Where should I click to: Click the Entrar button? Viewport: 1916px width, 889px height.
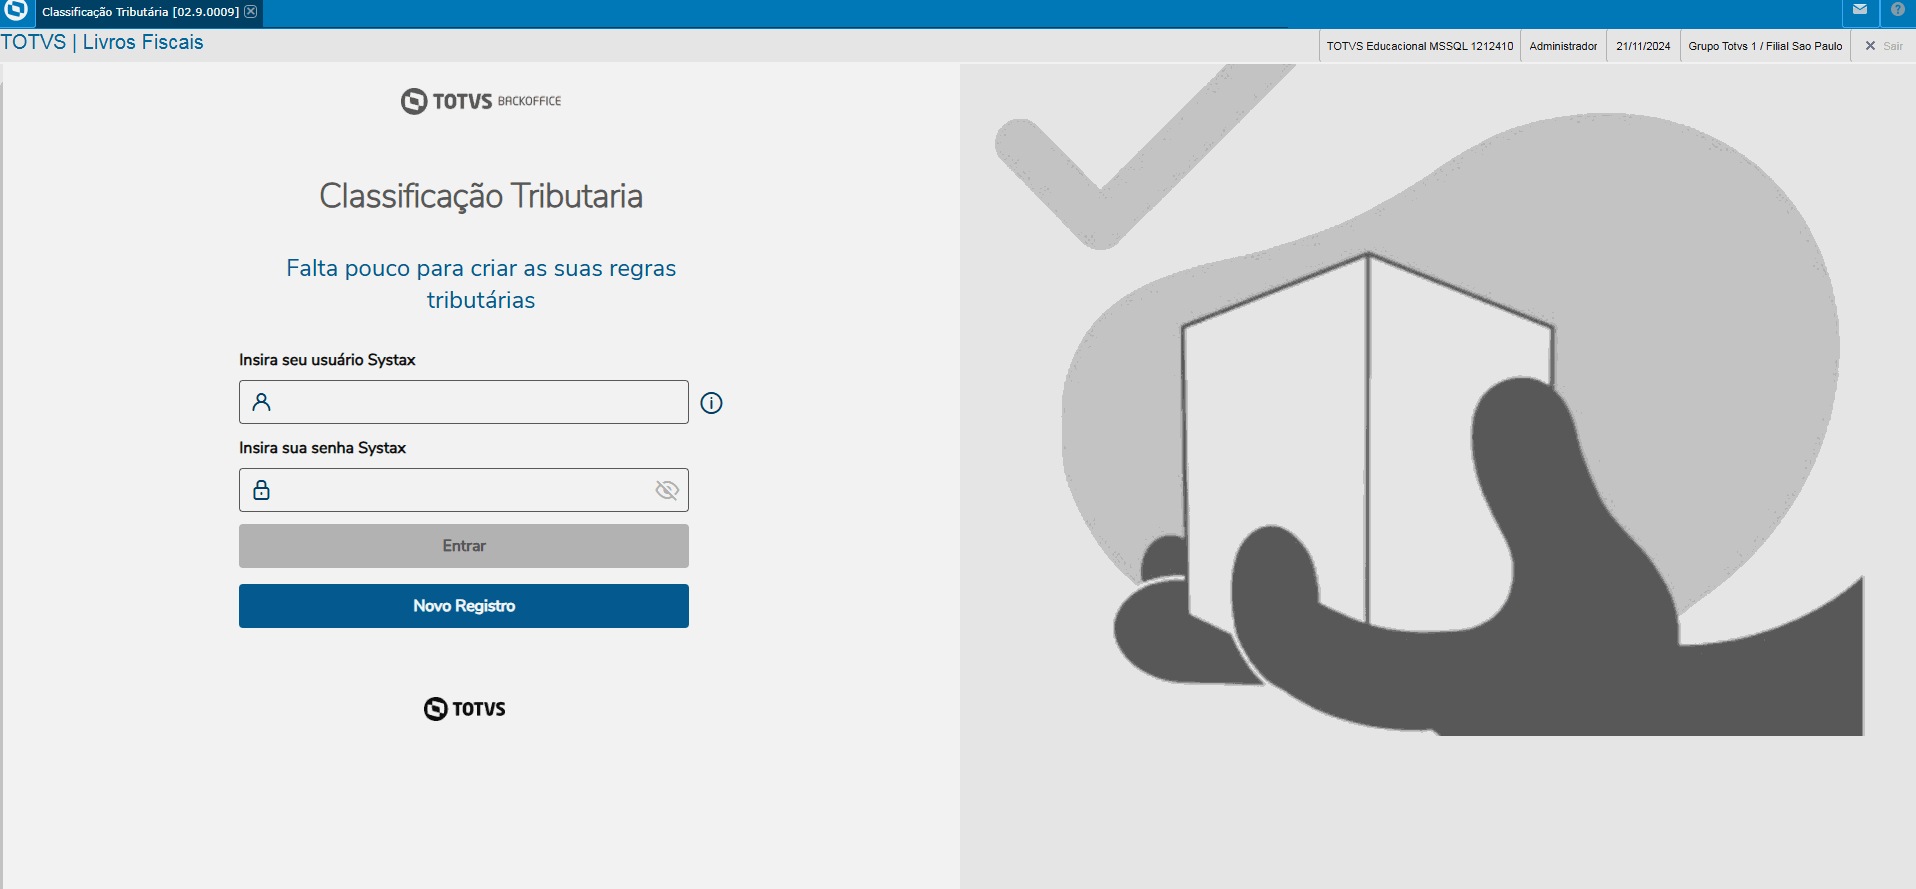click(x=464, y=546)
